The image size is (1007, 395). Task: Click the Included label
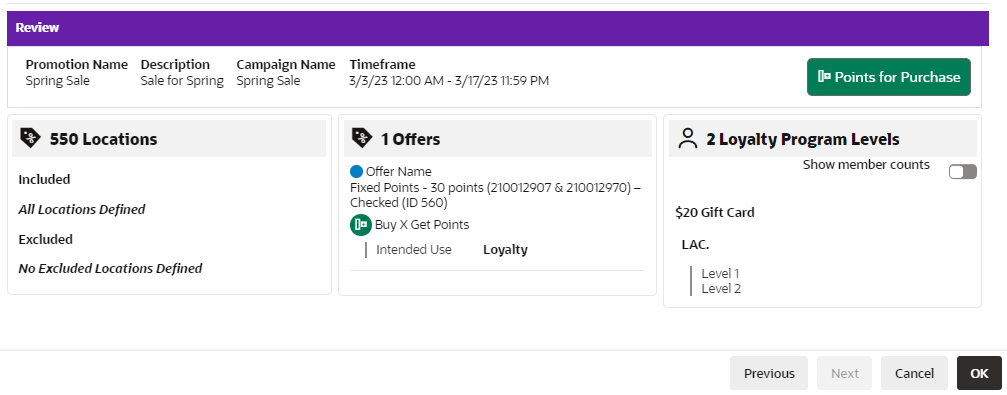tap(44, 179)
